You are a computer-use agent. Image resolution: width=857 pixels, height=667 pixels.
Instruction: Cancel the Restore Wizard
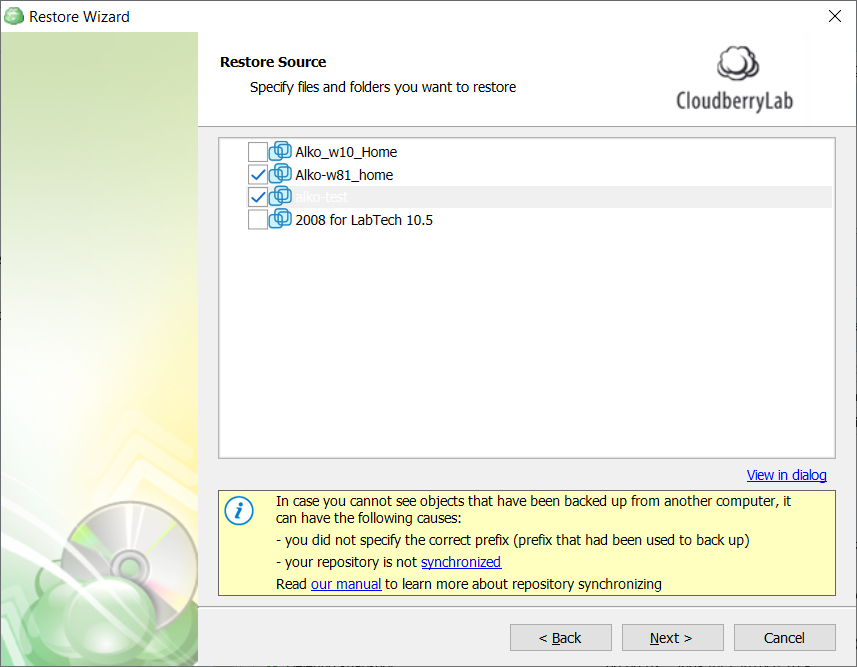click(x=784, y=637)
